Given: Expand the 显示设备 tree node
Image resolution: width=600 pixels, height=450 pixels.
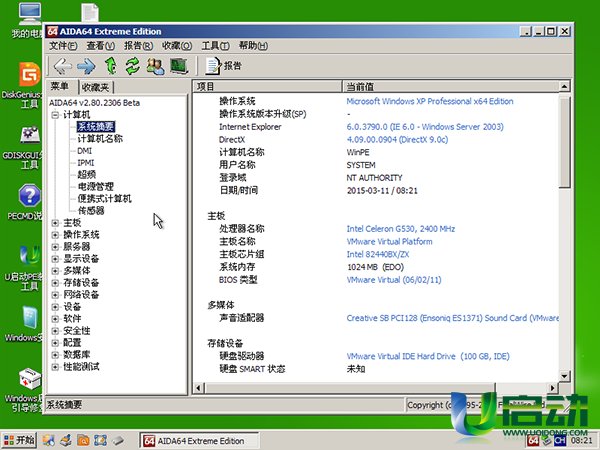Looking at the screenshot, I should pyautogui.click(x=55, y=259).
